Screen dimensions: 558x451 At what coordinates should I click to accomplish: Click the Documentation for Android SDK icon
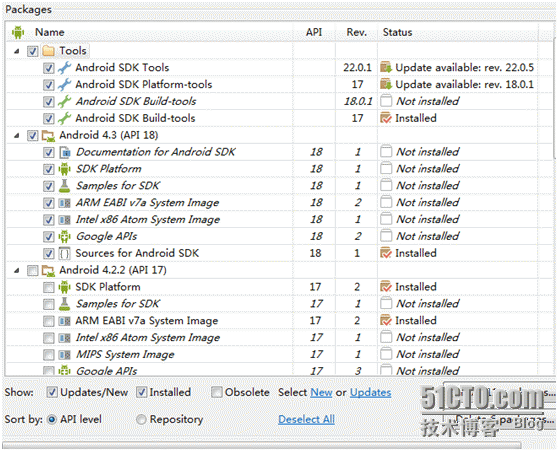pyautogui.click(x=64, y=152)
